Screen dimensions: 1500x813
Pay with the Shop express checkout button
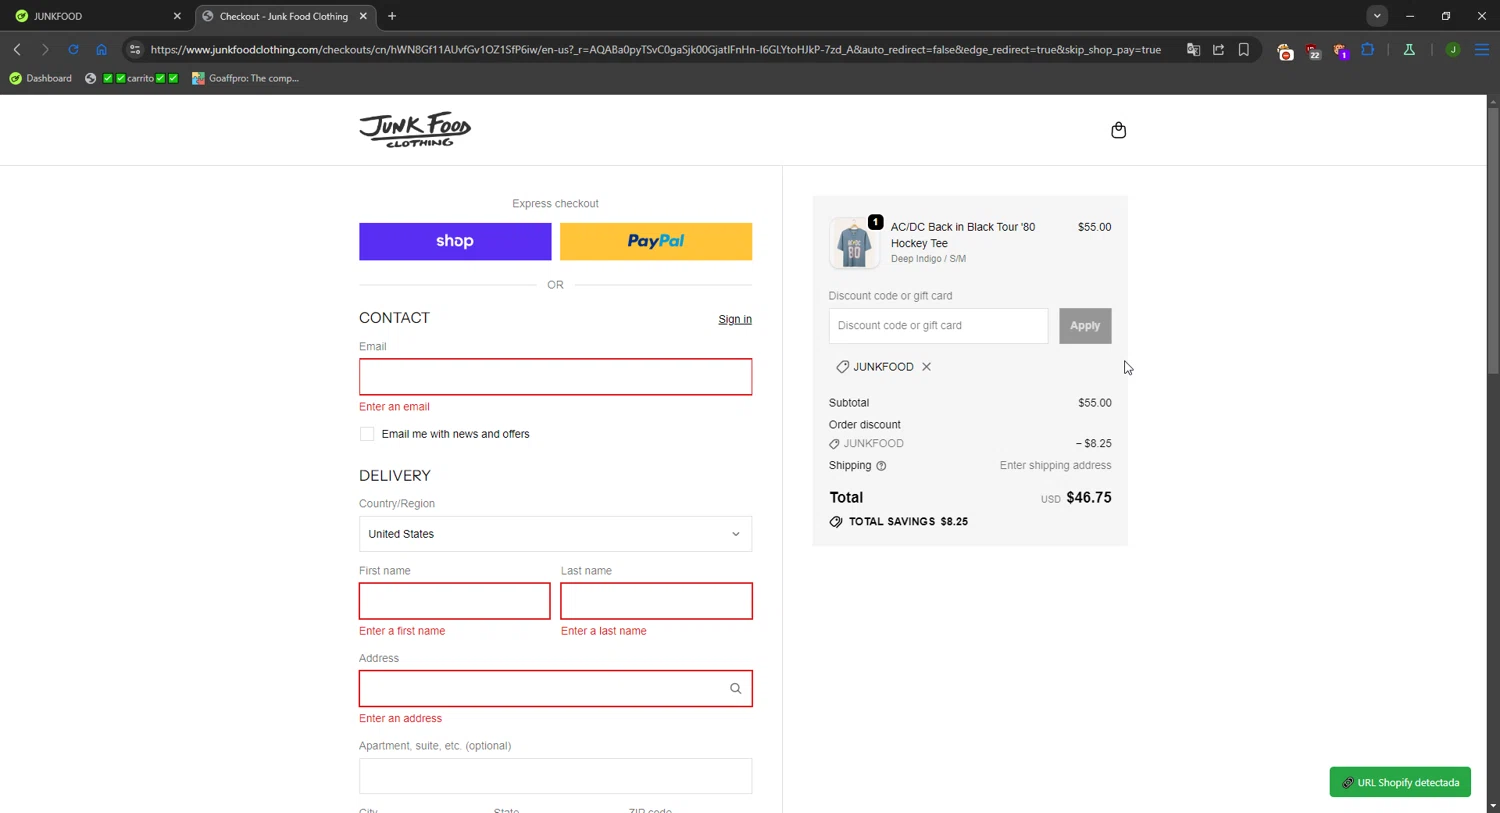455,241
